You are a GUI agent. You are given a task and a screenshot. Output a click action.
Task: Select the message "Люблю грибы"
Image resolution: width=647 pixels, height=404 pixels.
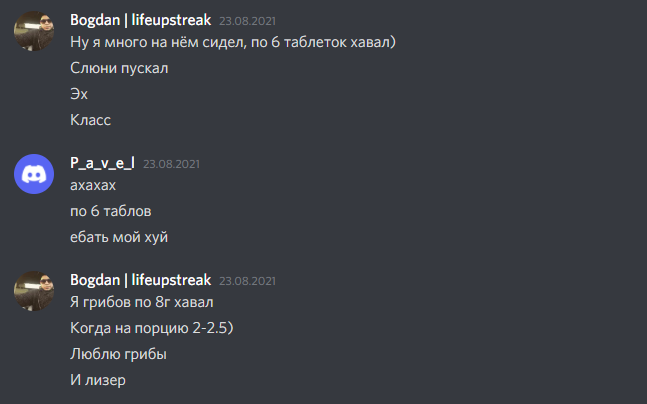point(118,354)
